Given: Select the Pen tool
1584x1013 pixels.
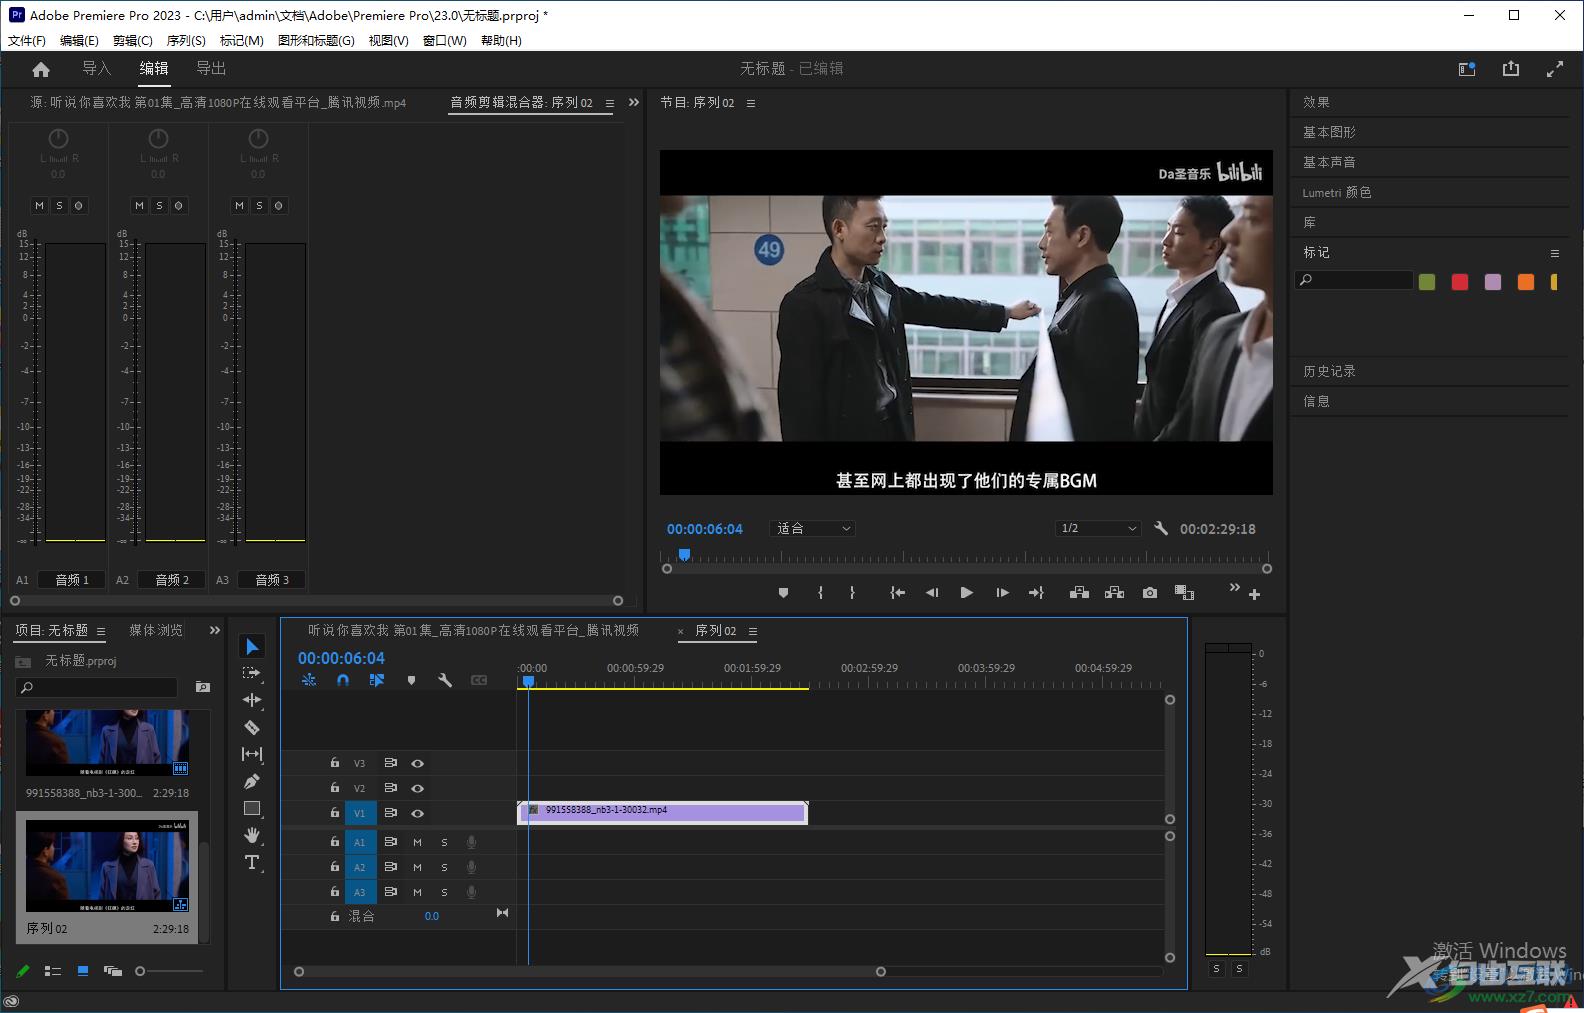Looking at the screenshot, I should click(252, 781).
